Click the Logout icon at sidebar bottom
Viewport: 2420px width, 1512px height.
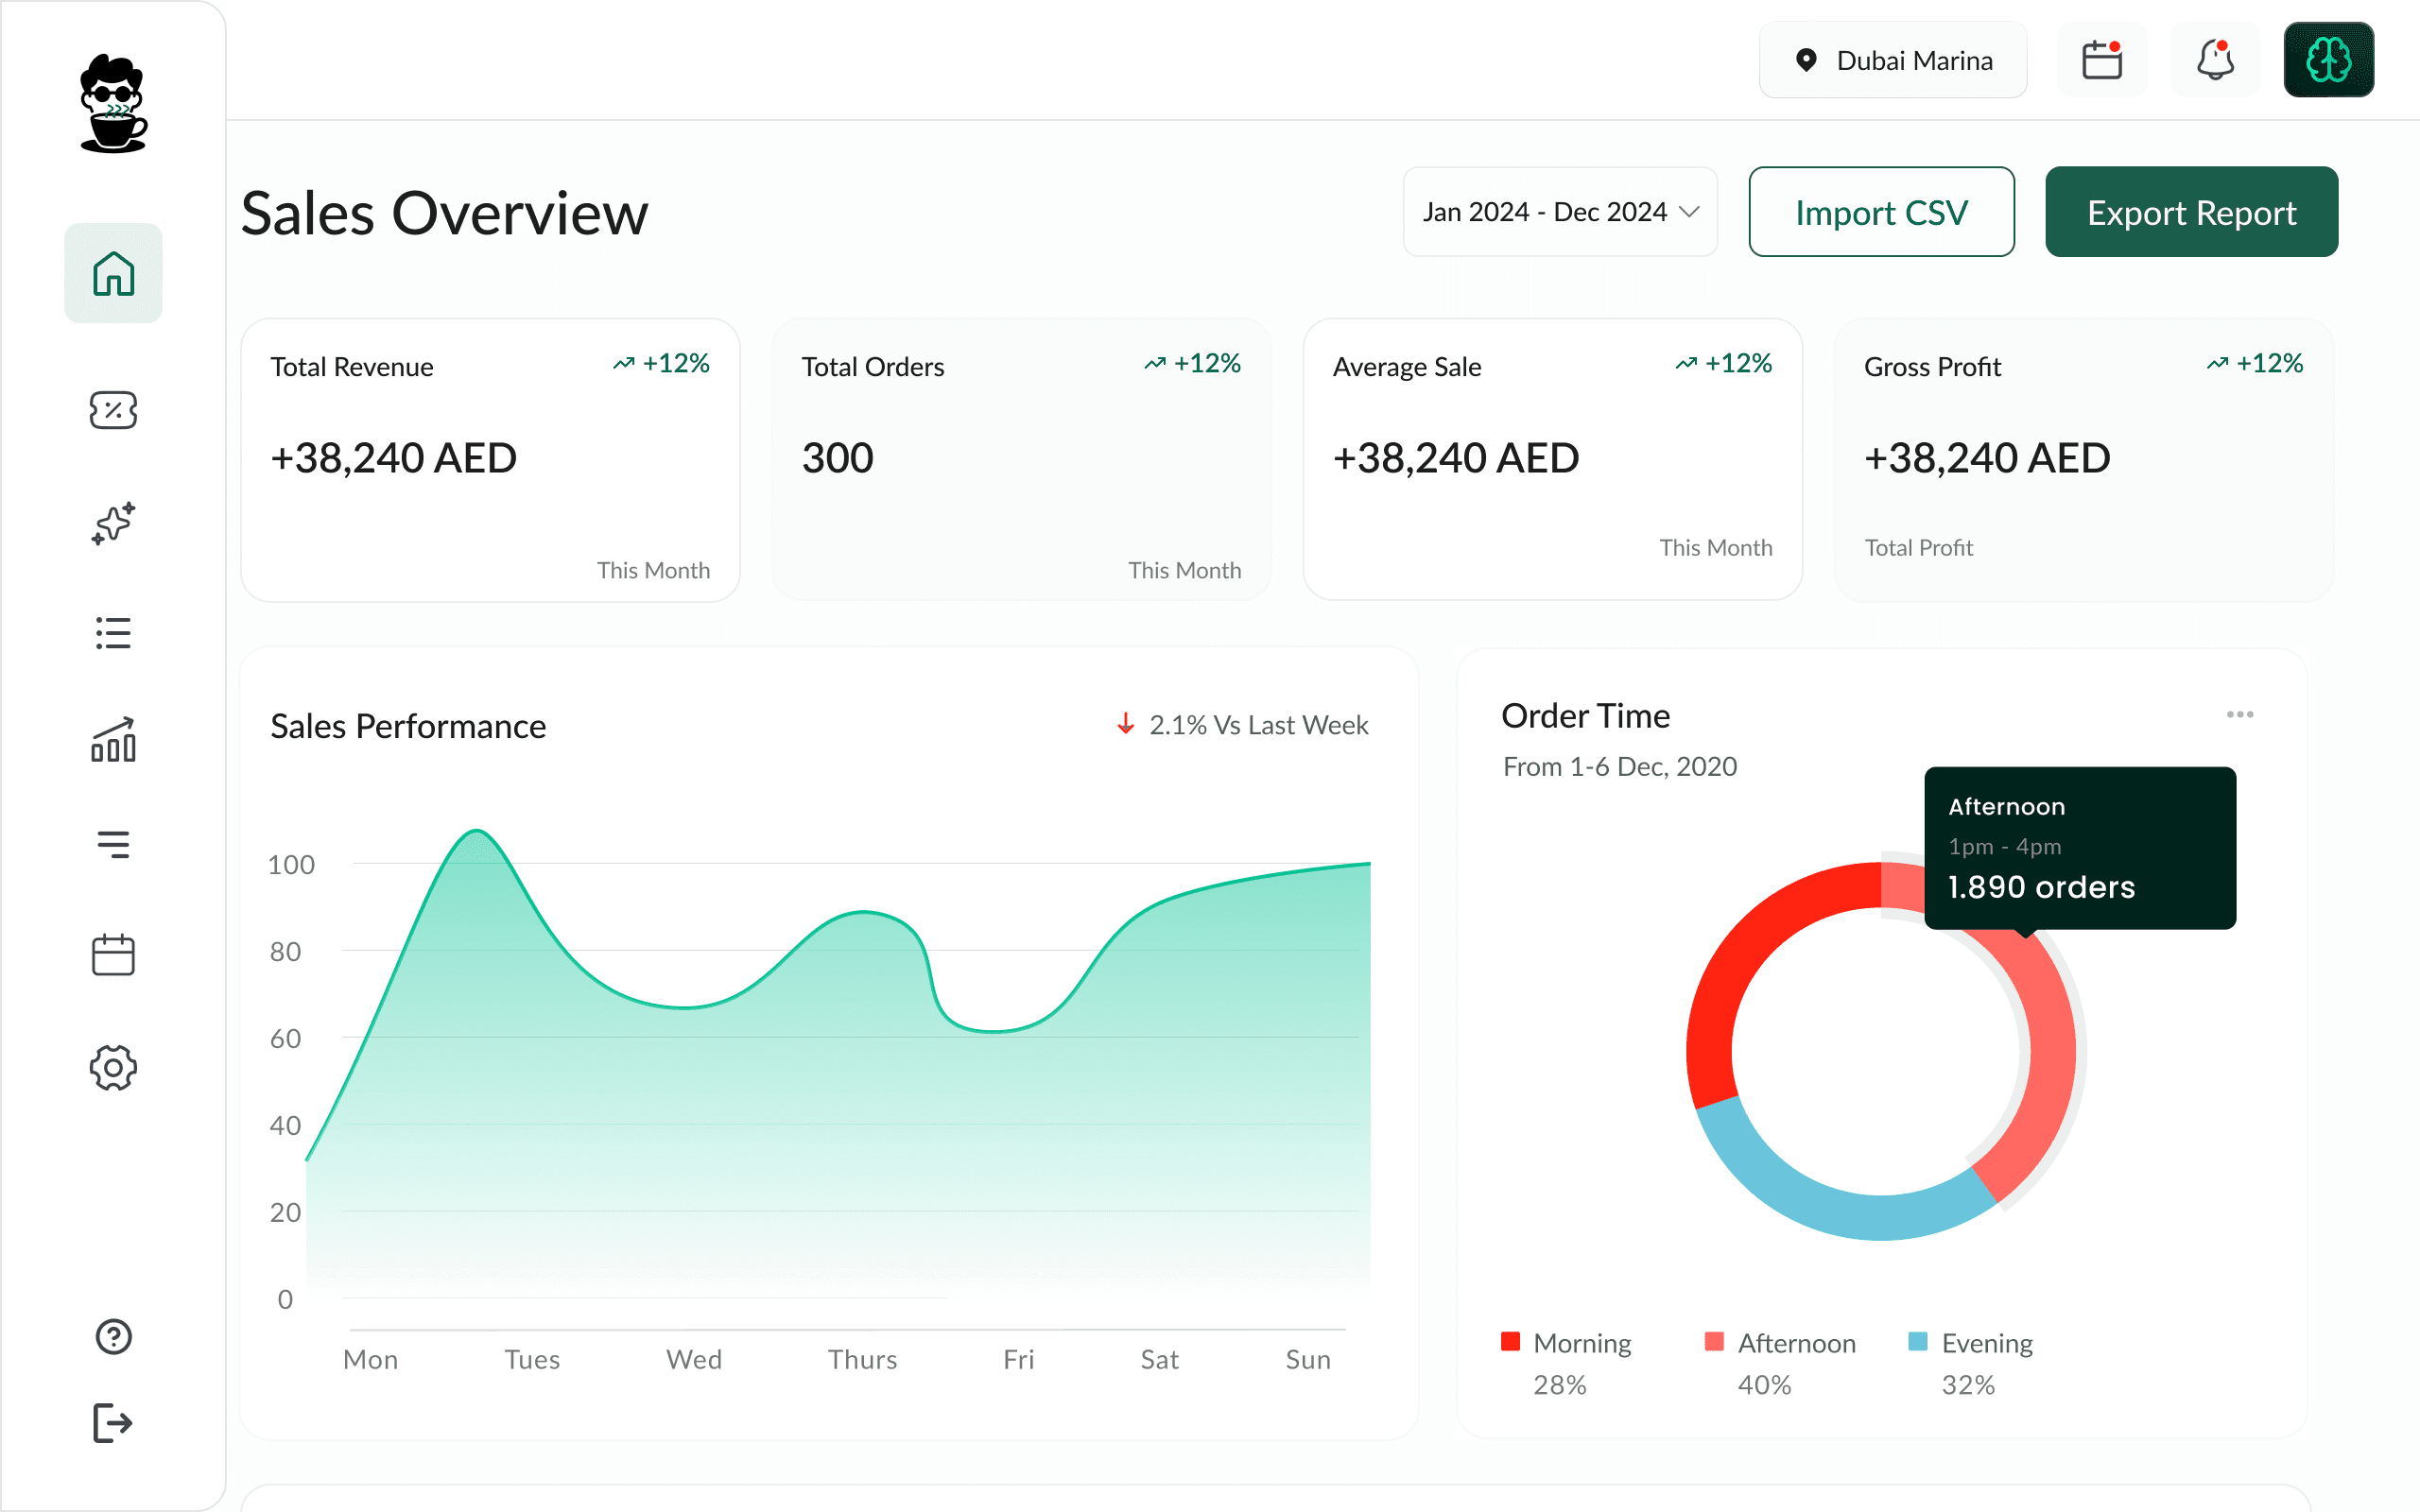coord(113,1423)
